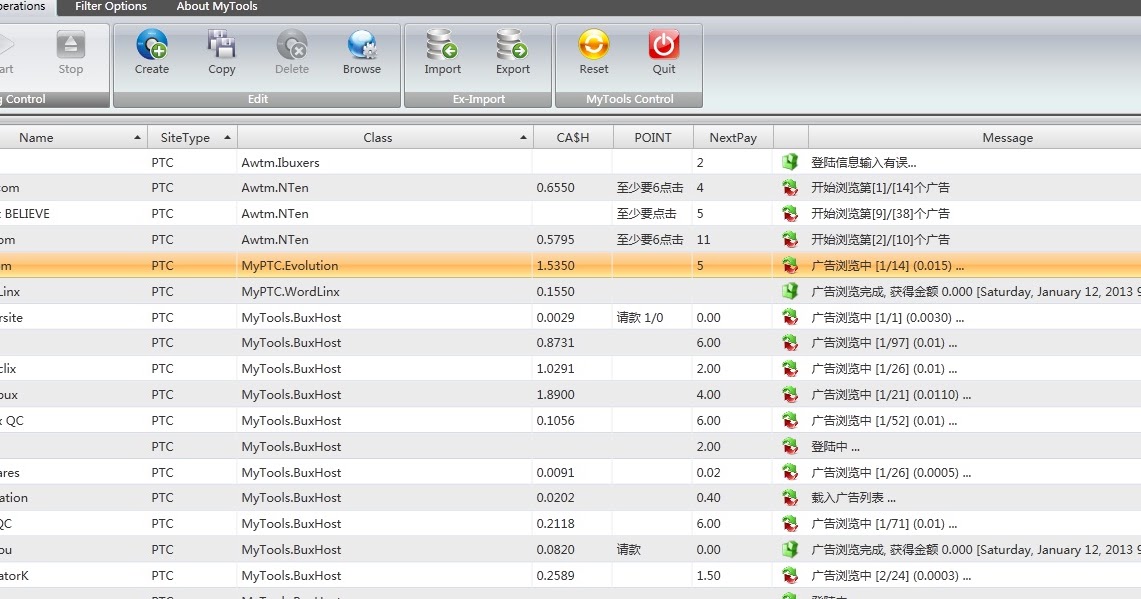Click the Create icon
The height and width of the screenshot is (599, 1141).
point(152,45)
